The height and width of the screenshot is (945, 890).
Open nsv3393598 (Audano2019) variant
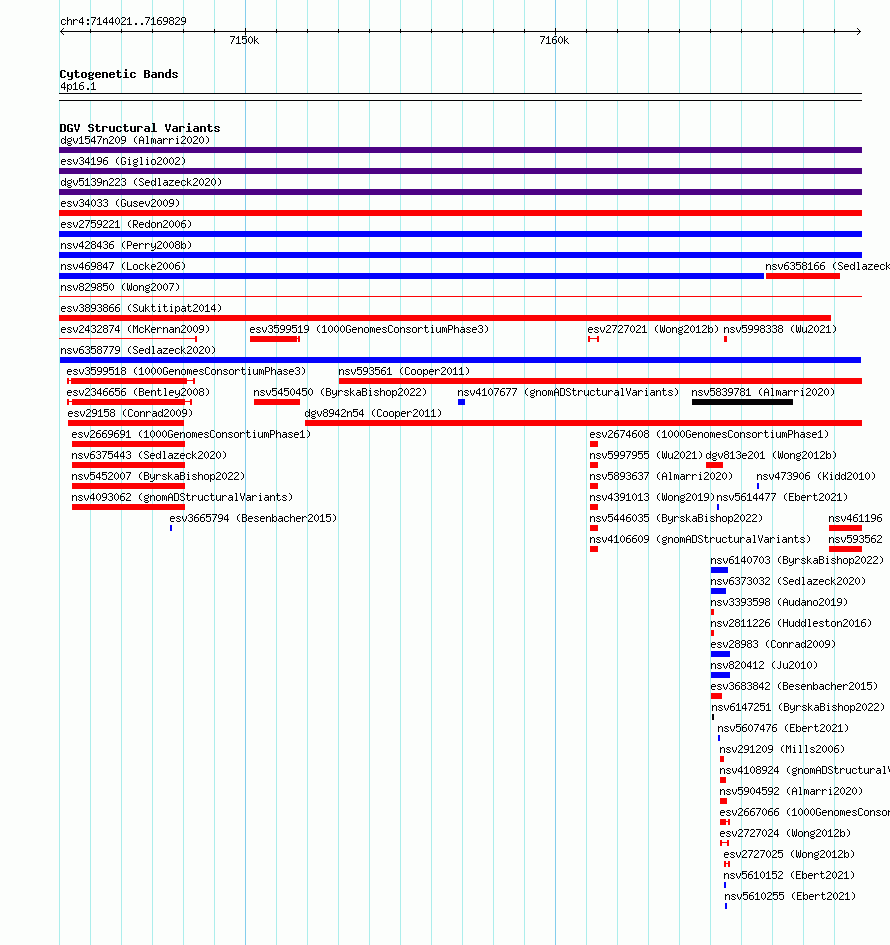(x=779, y=603)
